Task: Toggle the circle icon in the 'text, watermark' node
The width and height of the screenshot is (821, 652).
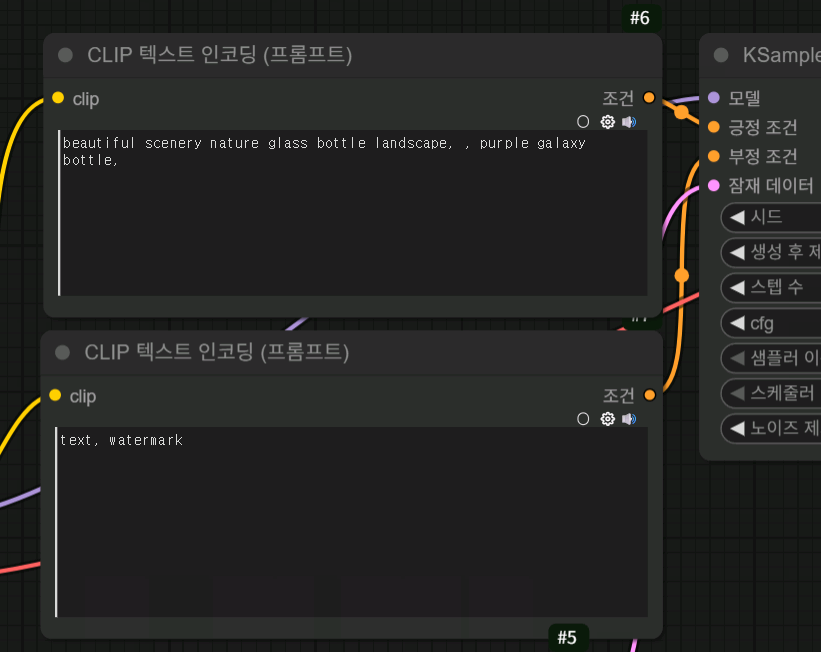Action: tap(584, 419)
